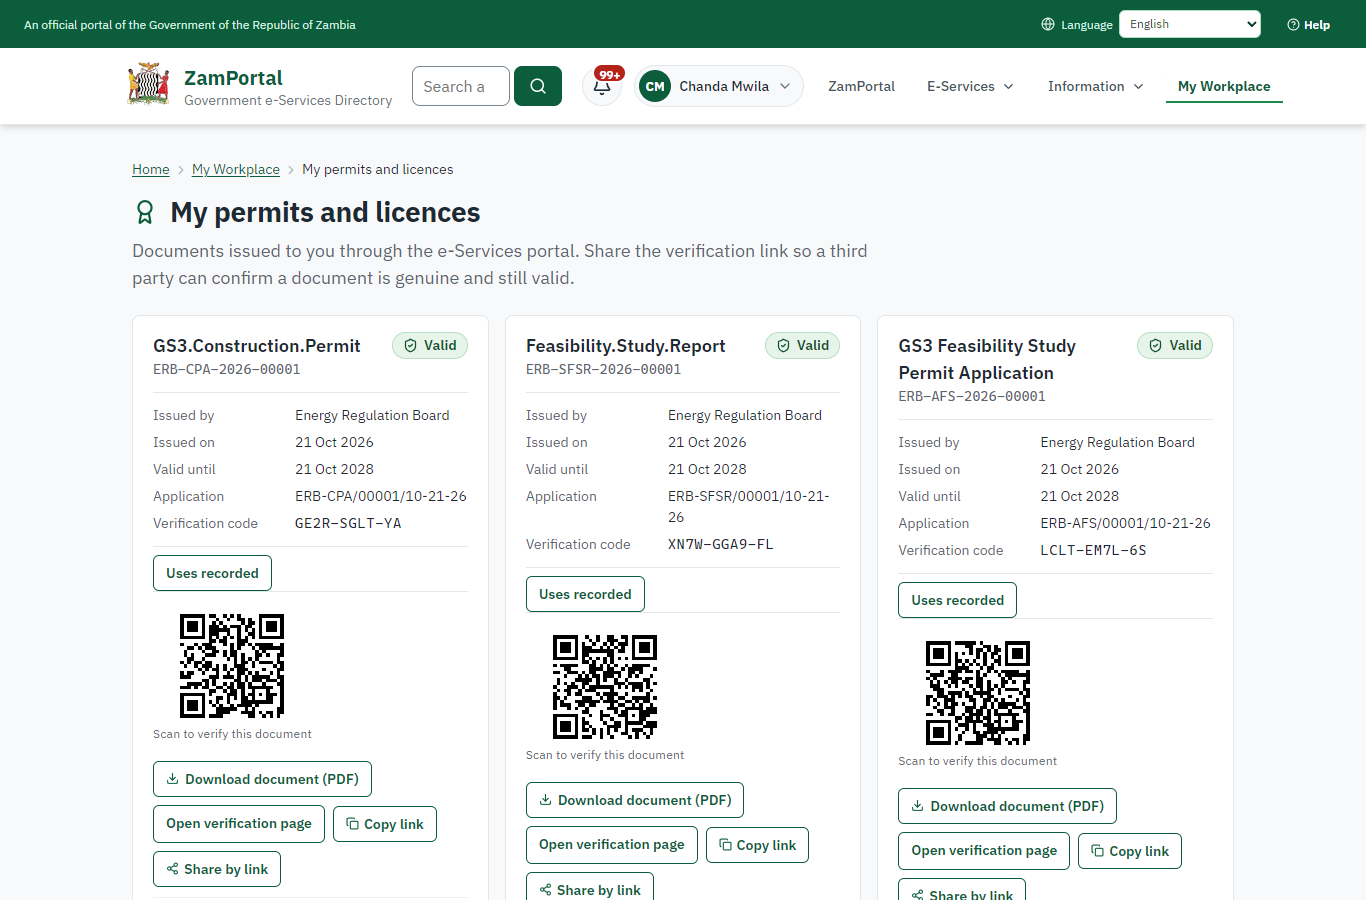This screenshot has height=900, width=1366.
Task: Open the ZamPortal nav item
Action: tap(861, 86)
